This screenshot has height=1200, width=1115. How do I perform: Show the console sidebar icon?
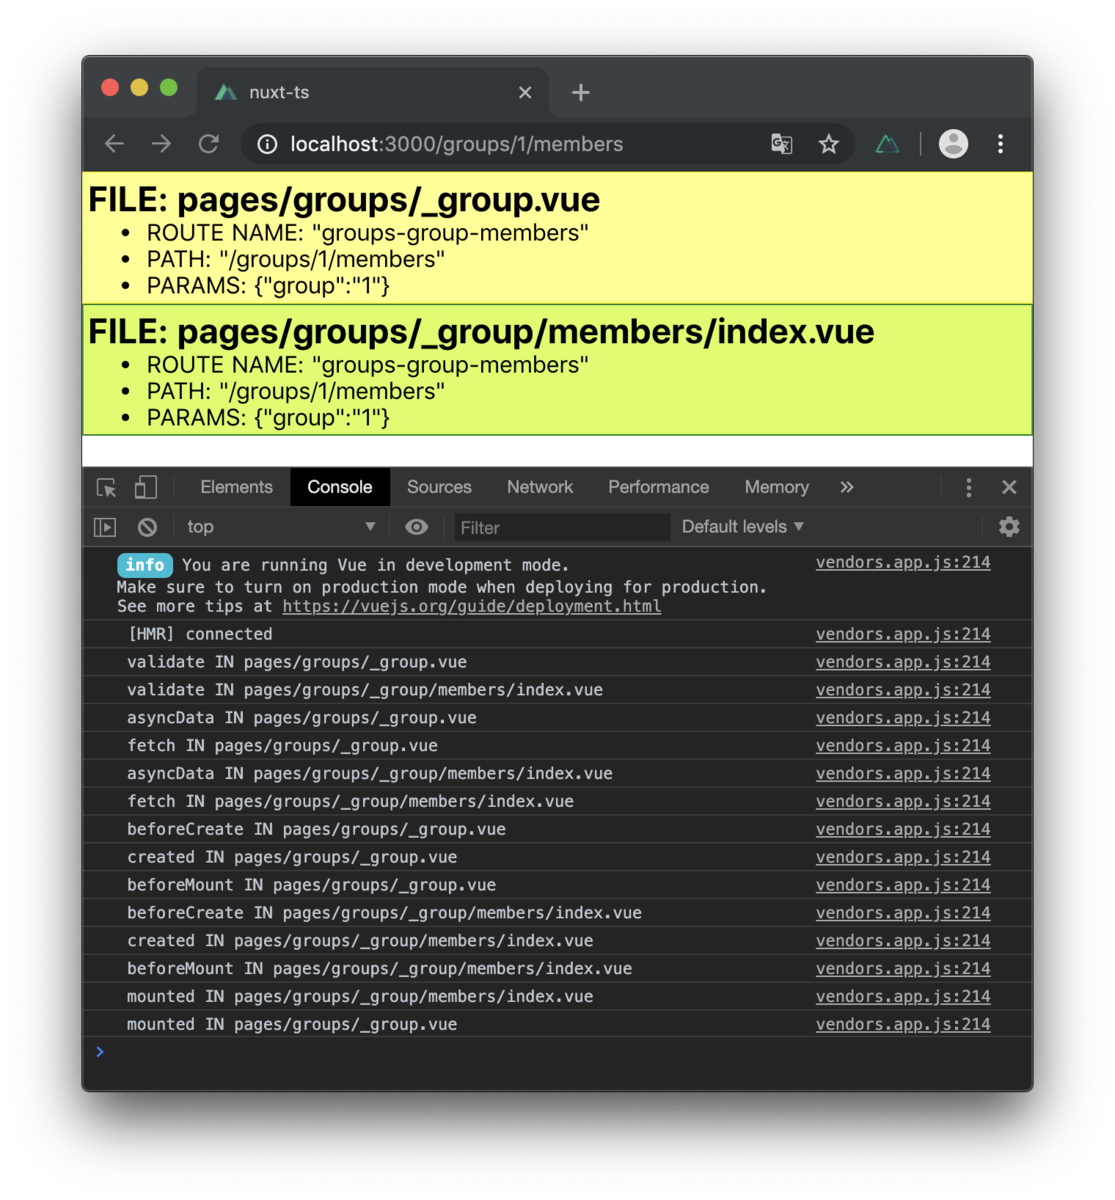pos(105,527)
